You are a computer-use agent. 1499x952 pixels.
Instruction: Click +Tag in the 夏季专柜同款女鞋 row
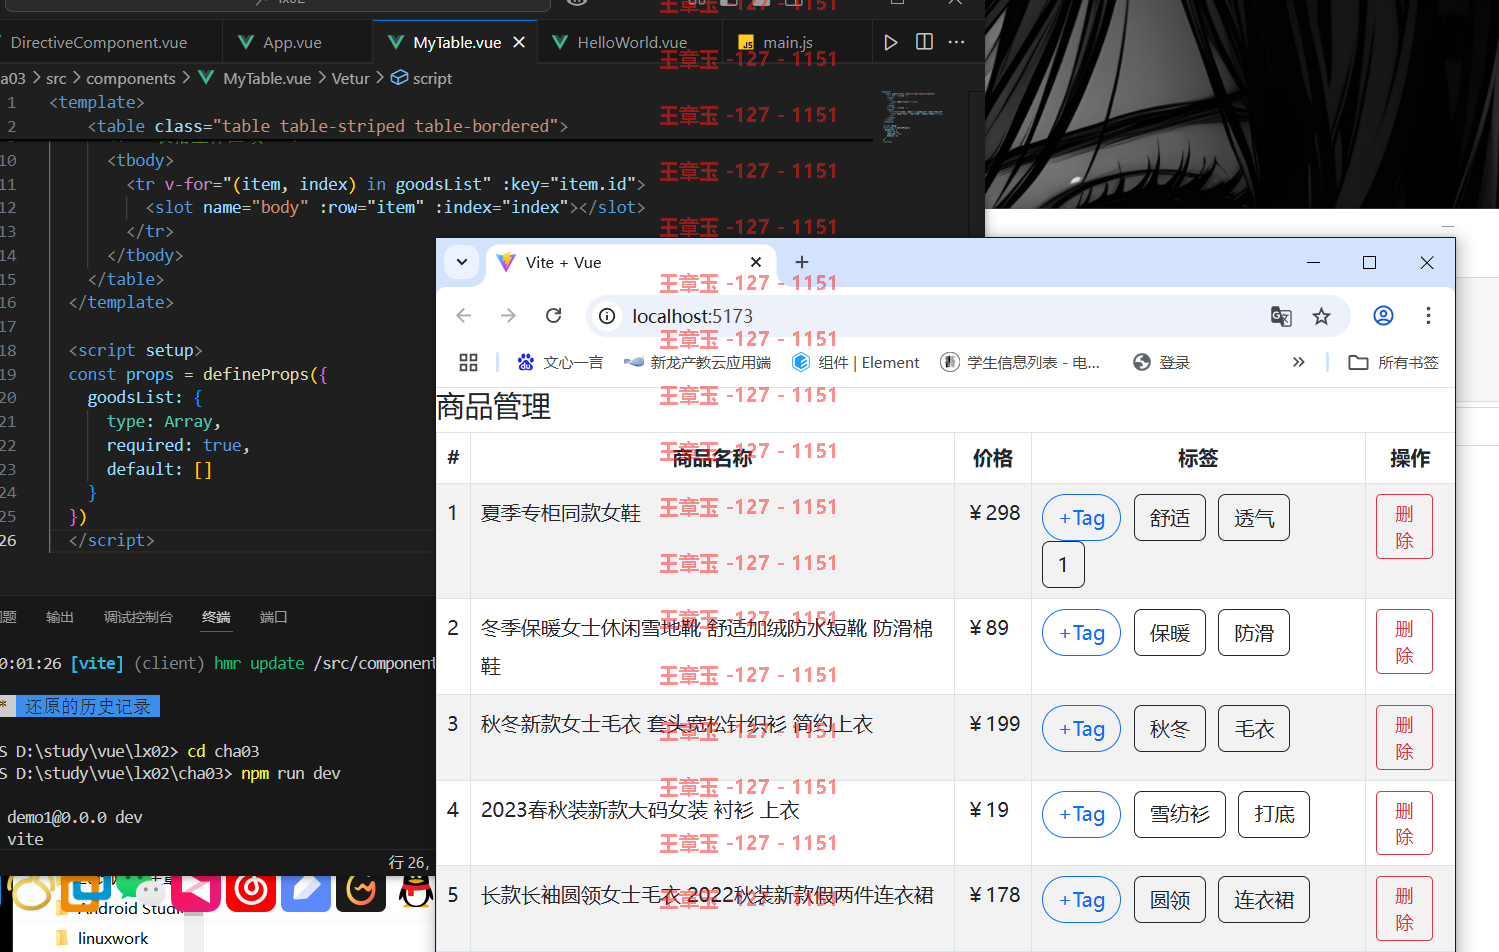(1081, 518)
